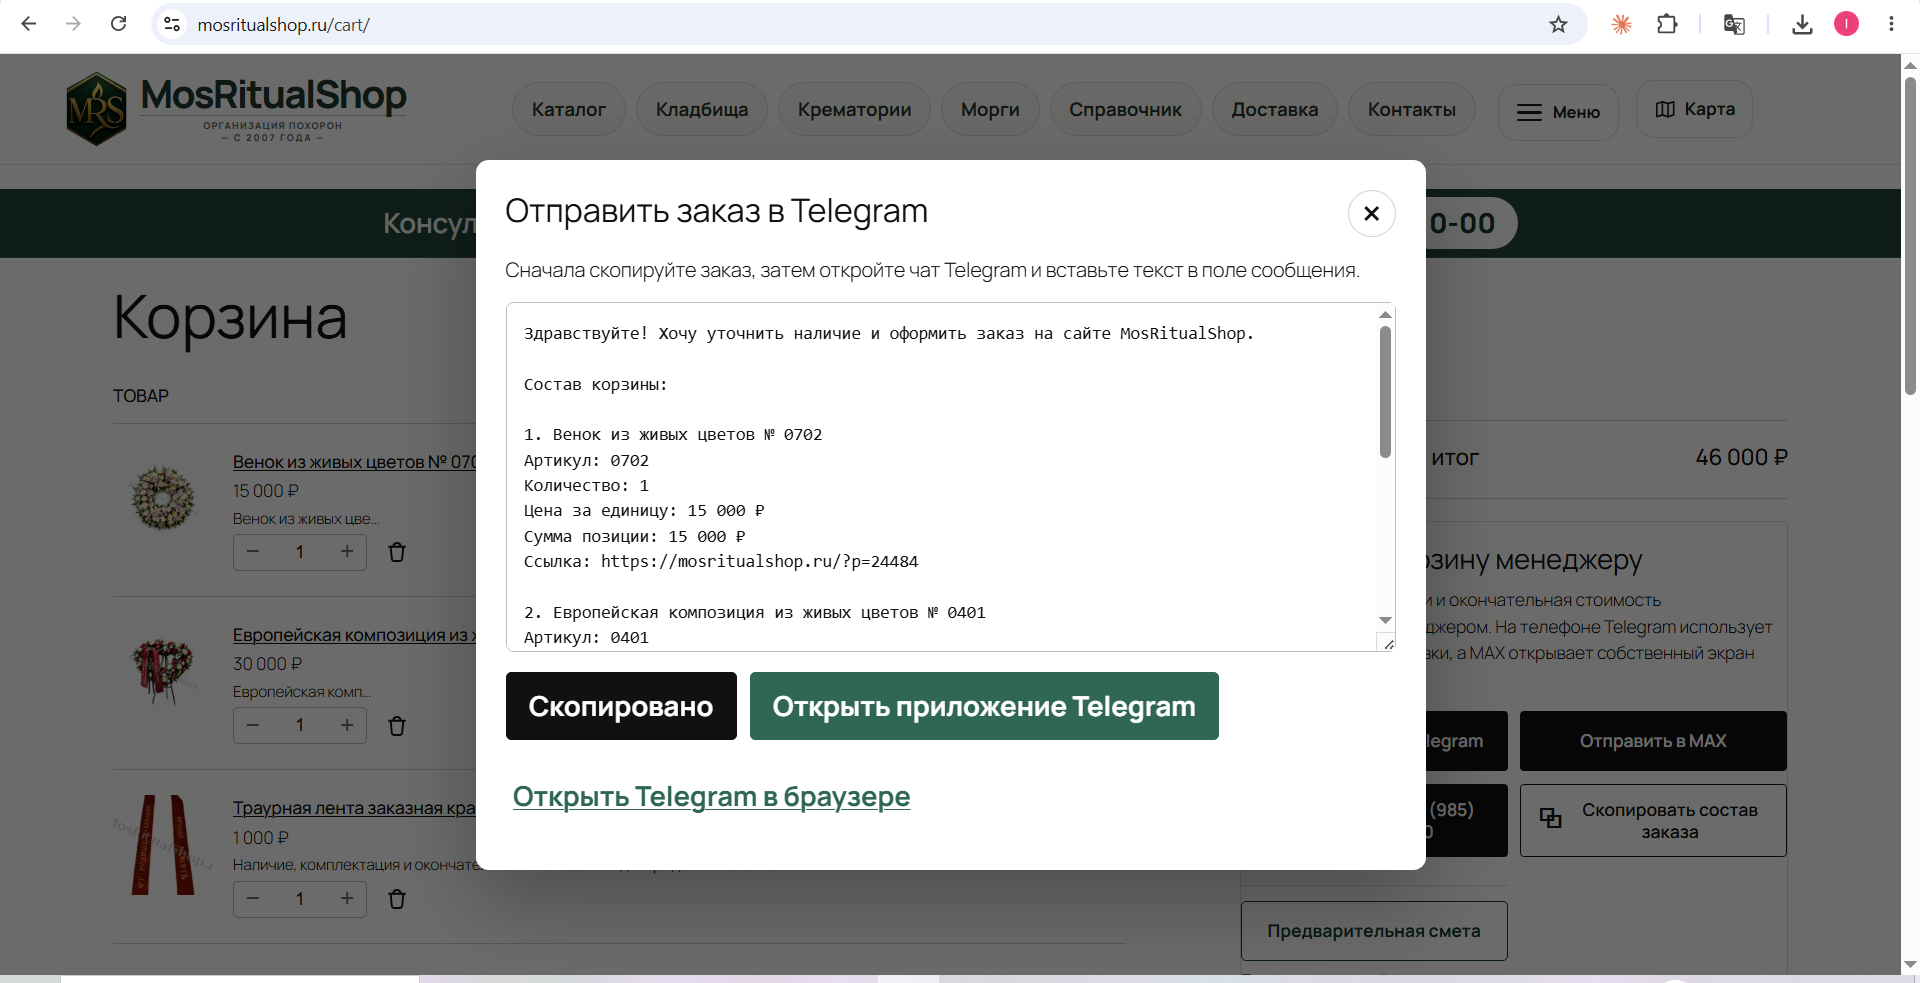Screen dimensions: 1920x983
Task: Decrease quantity of Европейская композиция
Action: [x=253, y=725]
